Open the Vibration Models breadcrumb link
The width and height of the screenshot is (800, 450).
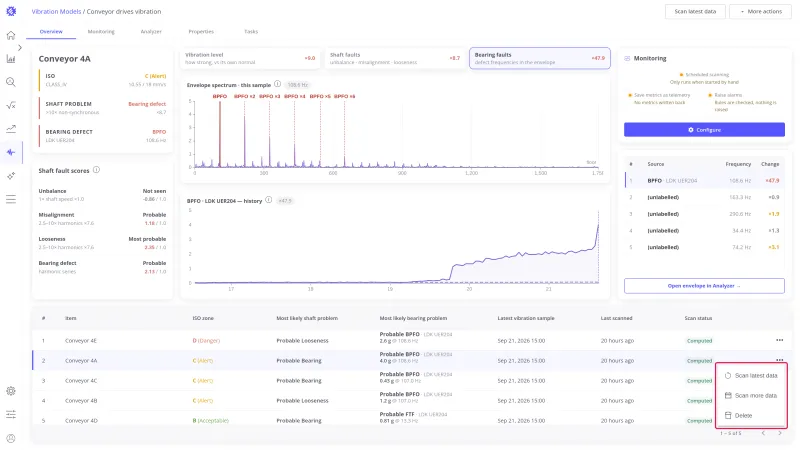click(x=56, y=11)
